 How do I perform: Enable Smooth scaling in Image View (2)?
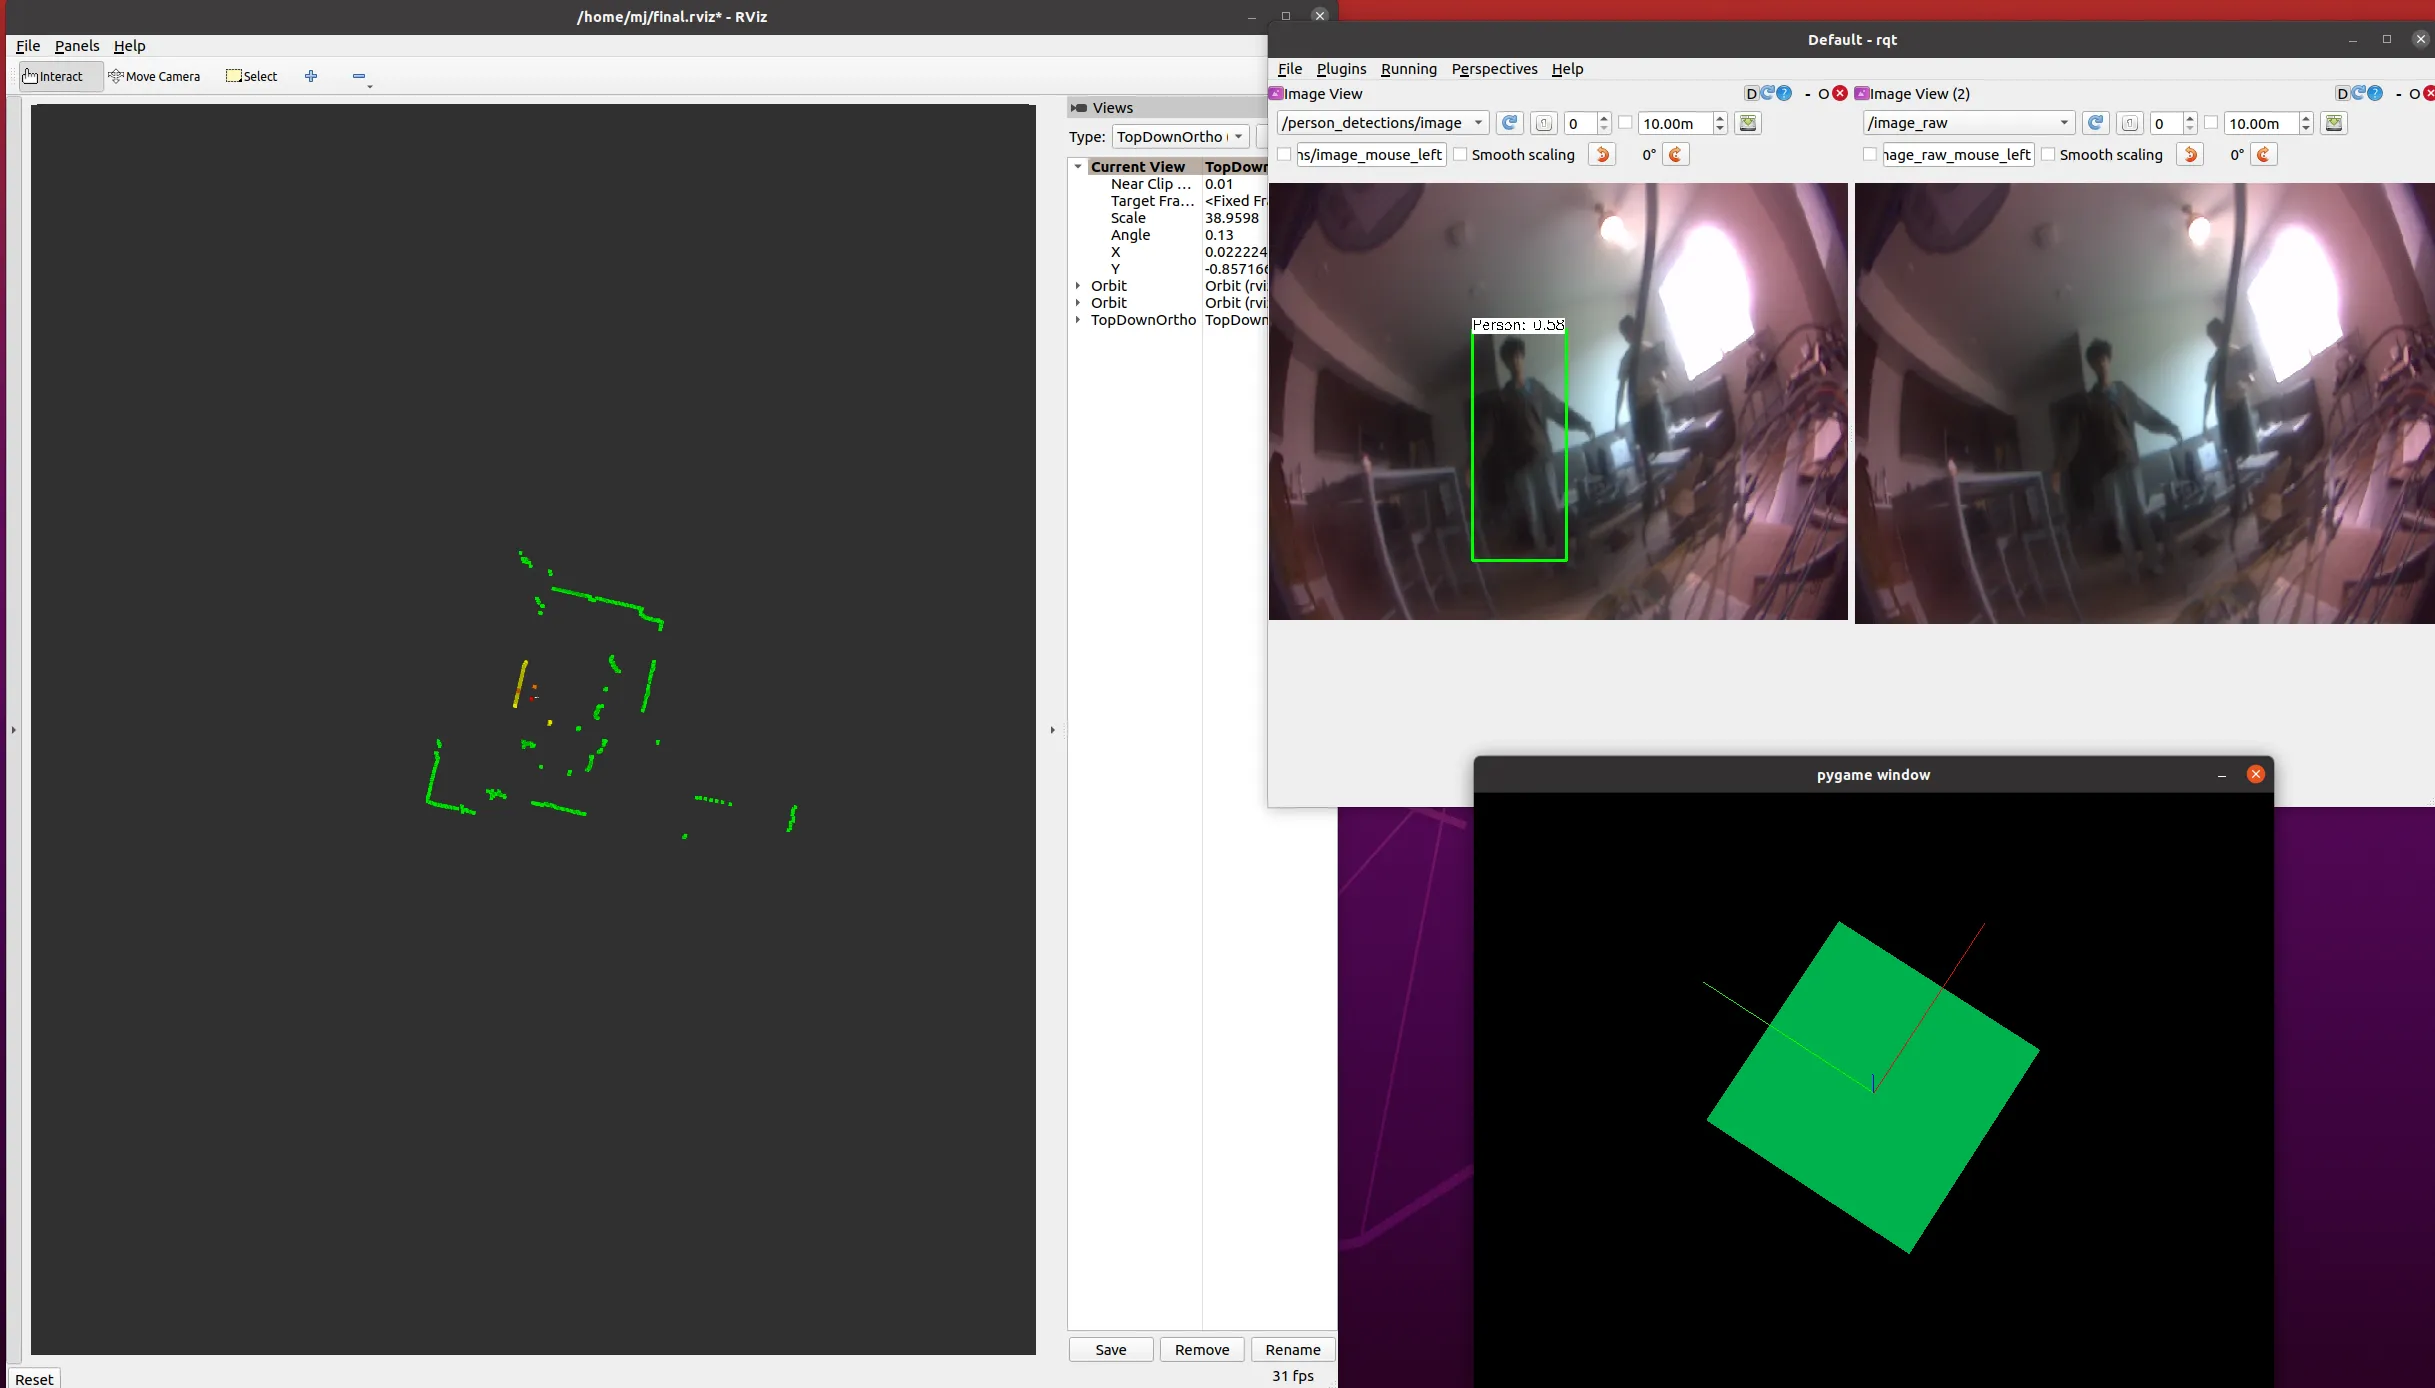(2048, 154)
